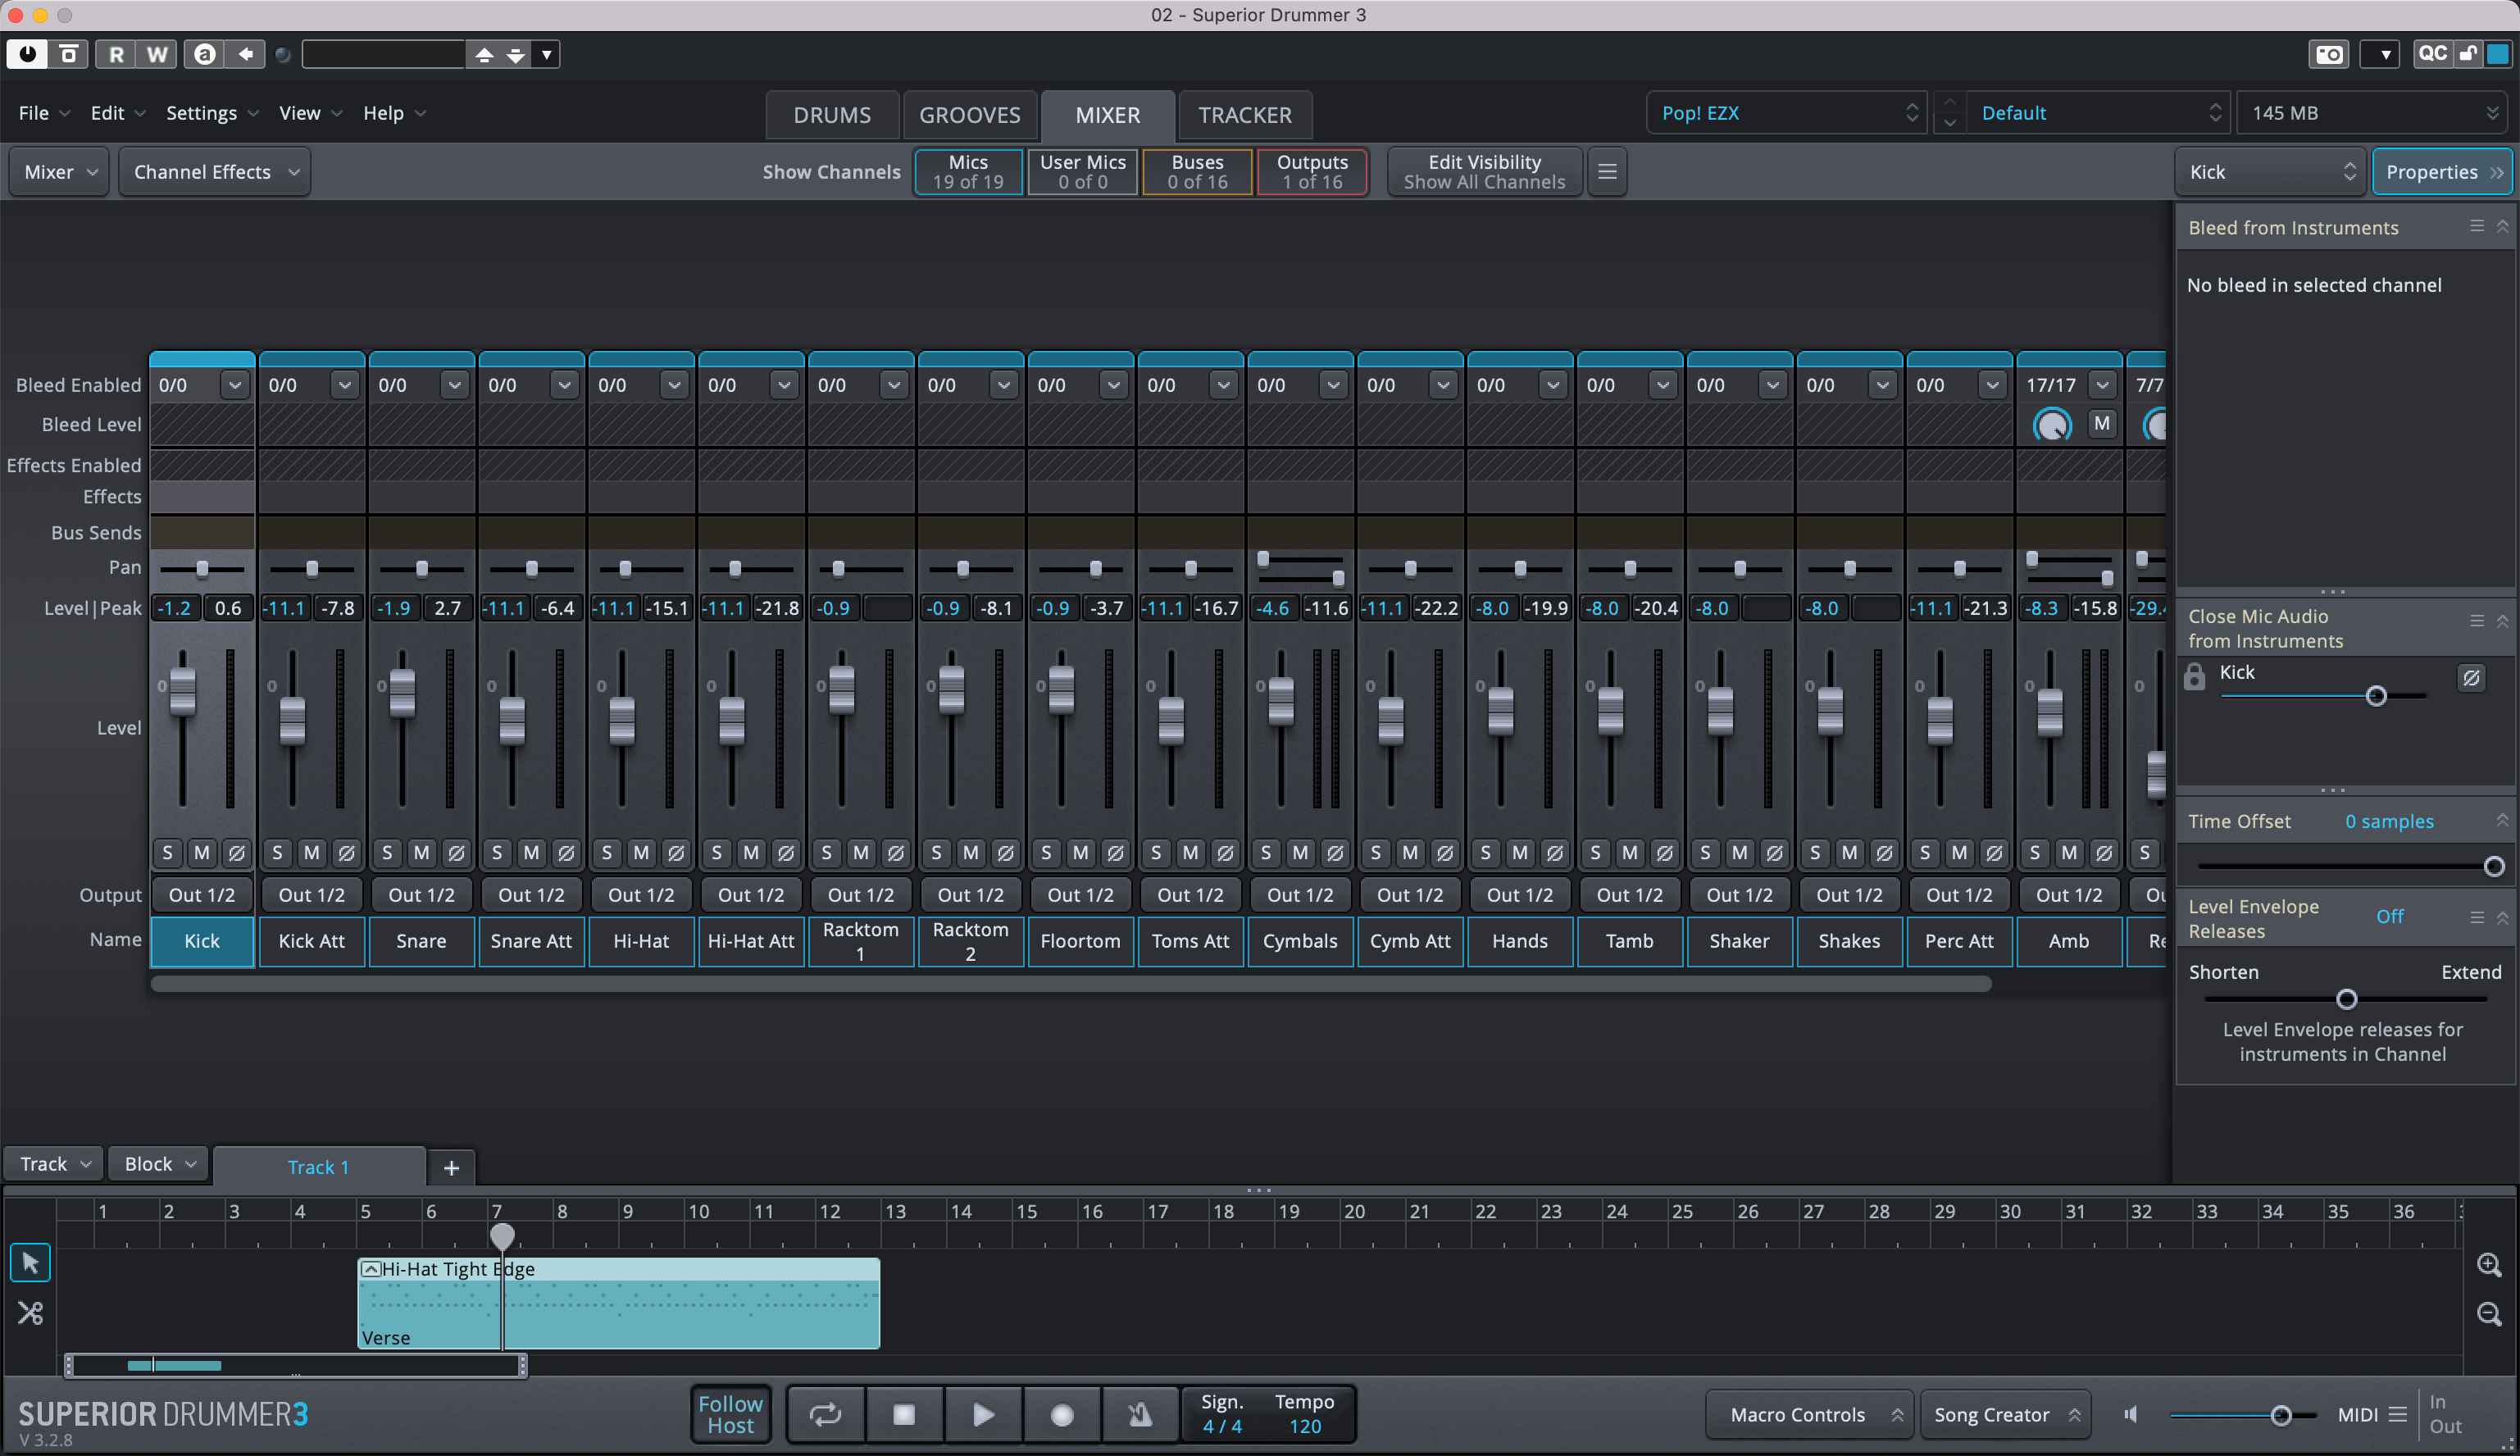Image resolution: width=2520 pixels, height=1456 pixels.
Task: Click the Record transport button
Action: pyautogui.click(x=1062, y=1414)
